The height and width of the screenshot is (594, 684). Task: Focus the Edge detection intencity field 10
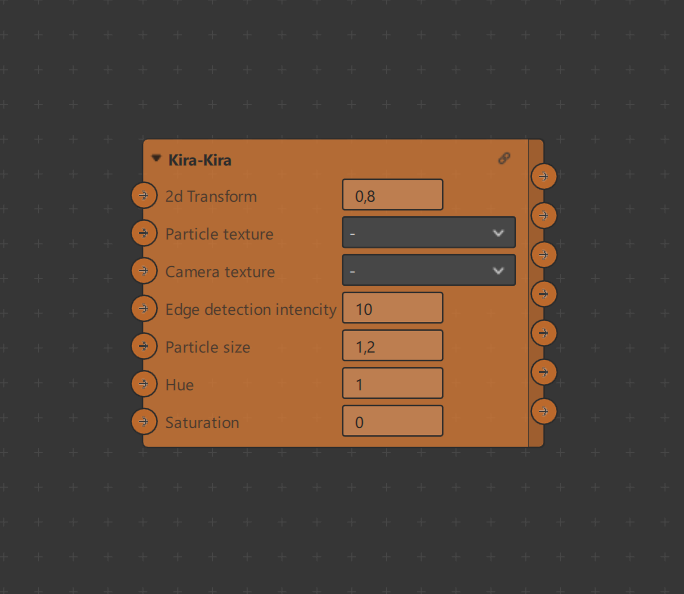pyautogui.click(x=393, y=308)
